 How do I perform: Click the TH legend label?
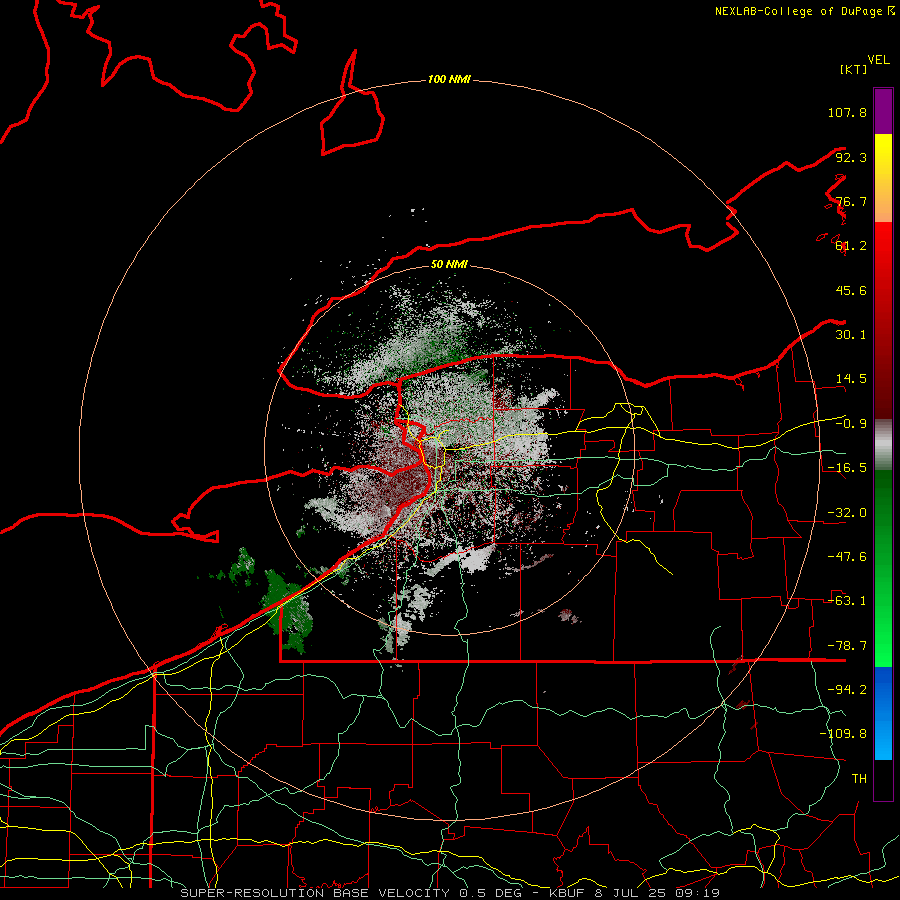pyautogui.click(x=859, y=779)
